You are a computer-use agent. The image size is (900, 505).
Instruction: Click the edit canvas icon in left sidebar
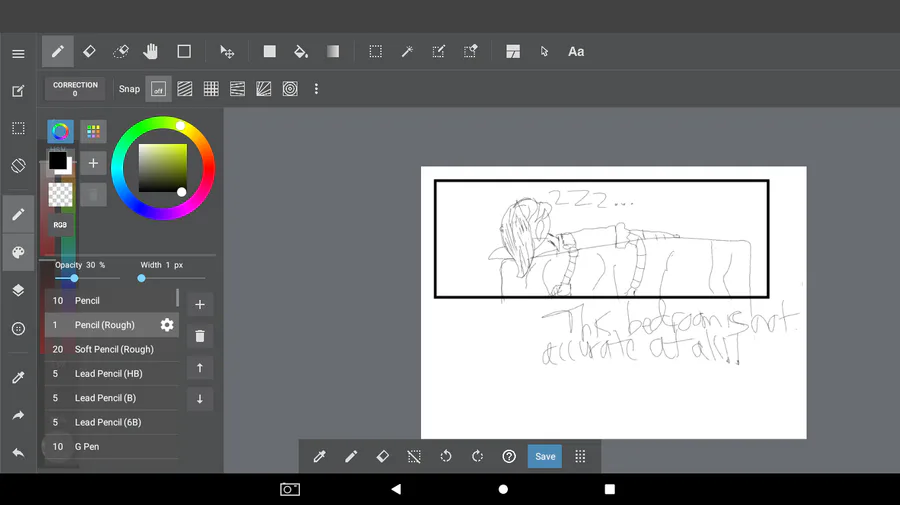coord(18,91)
